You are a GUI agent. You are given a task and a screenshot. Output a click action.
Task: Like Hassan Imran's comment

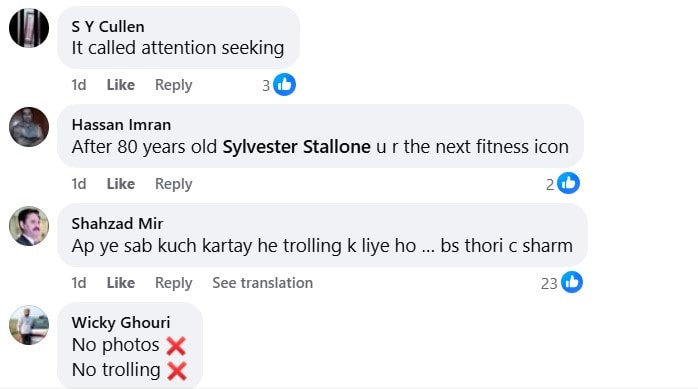pyautogui.click(x=121, y=183)
